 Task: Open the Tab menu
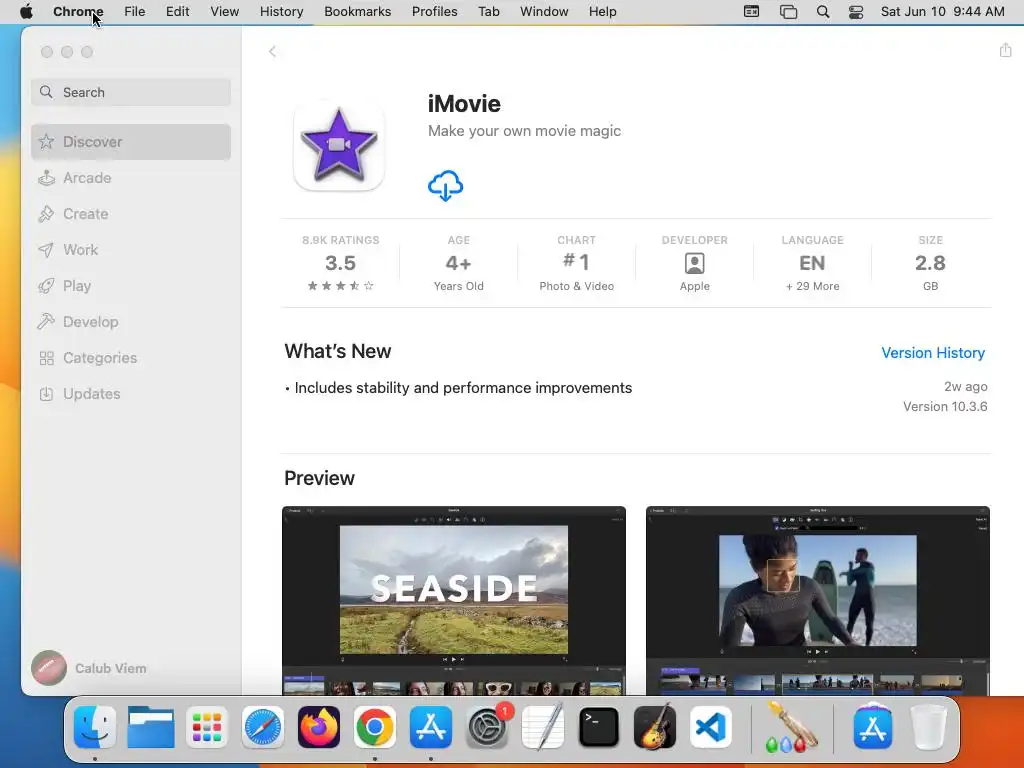coord(488,12)
